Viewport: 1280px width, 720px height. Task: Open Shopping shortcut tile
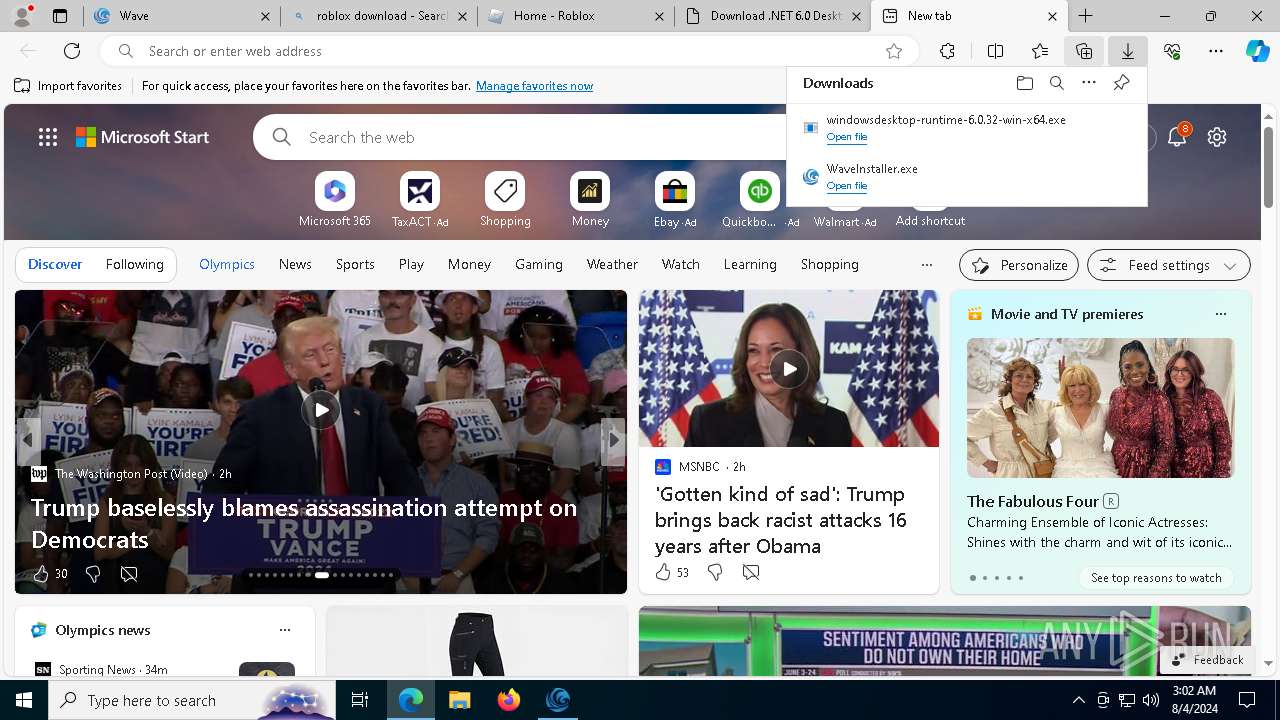pyautogui.click(x=505, y=199)
